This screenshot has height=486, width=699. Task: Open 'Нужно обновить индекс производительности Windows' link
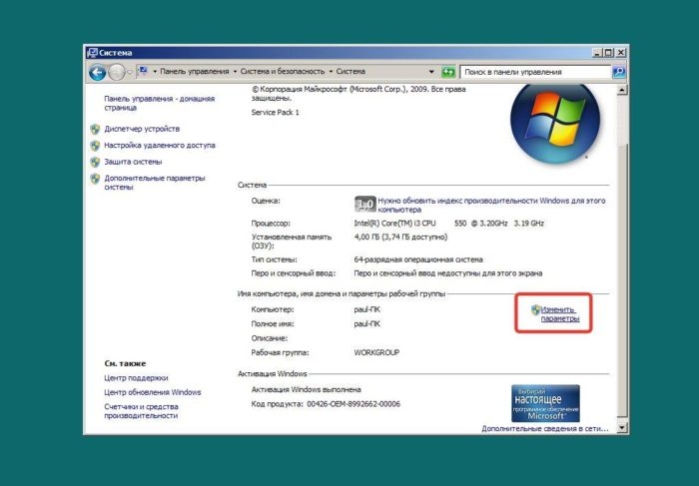(491, 205)
